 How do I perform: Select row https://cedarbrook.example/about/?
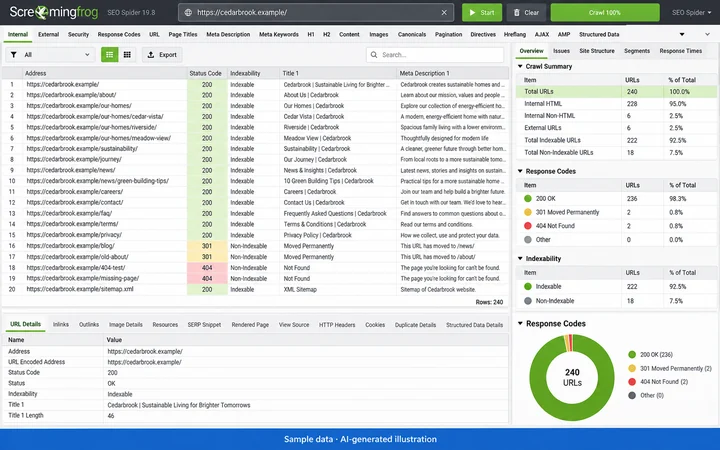coord(255,95)
